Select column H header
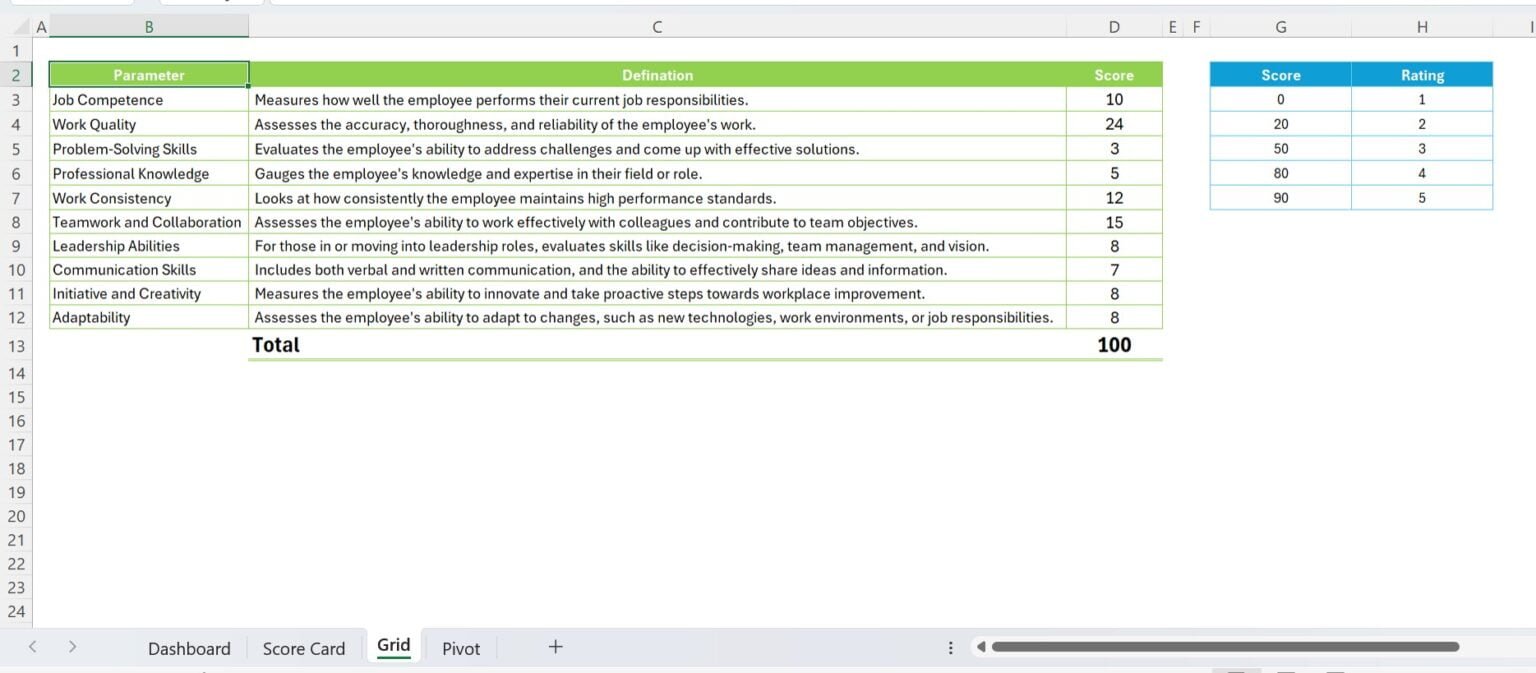 pyautogui.click(x=1421, y=26)
